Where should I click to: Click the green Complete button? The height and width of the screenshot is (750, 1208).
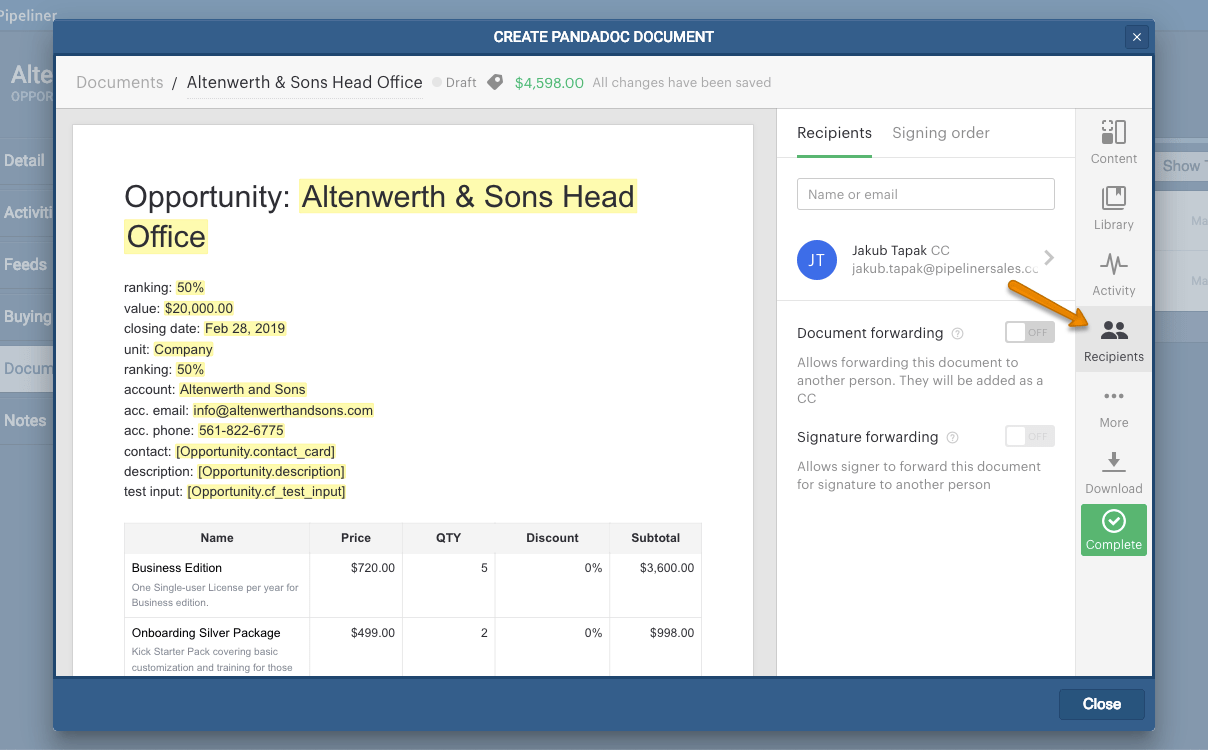(1113, 530)
